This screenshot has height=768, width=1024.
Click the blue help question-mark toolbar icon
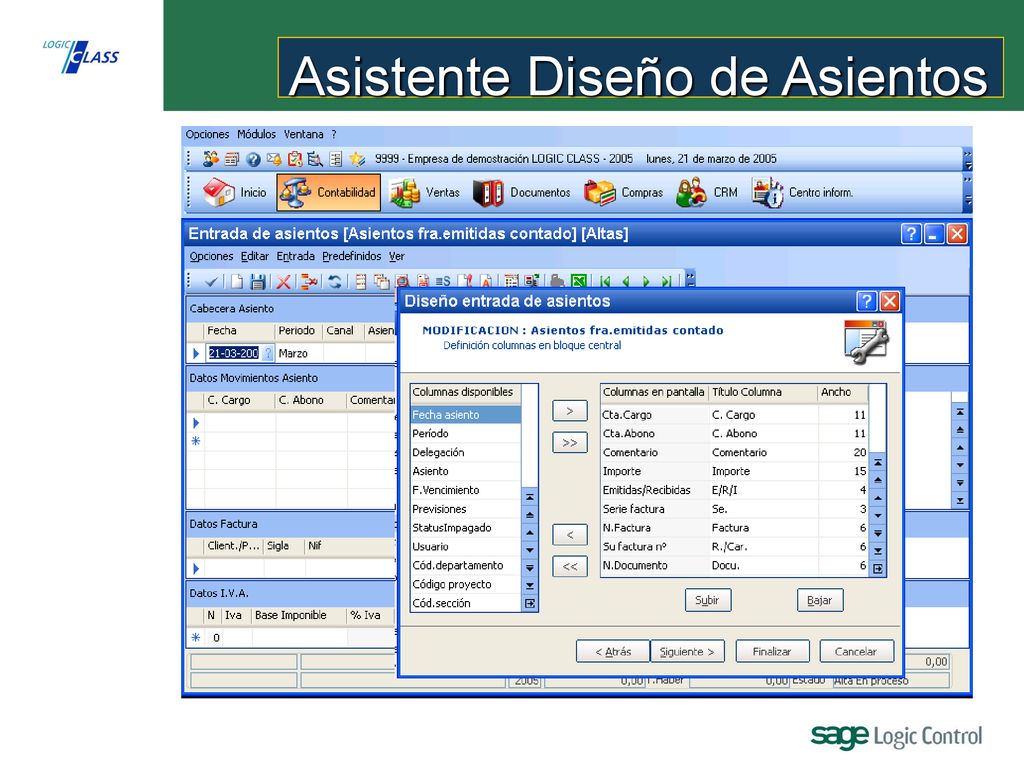[253, 159]
